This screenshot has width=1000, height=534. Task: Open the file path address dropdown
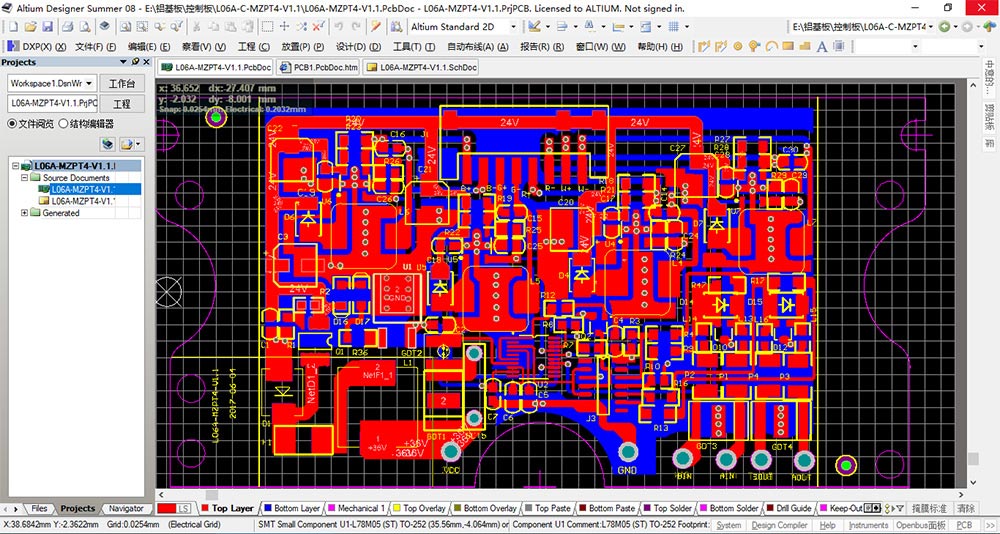pyautogui.click(x=931, y=27)
